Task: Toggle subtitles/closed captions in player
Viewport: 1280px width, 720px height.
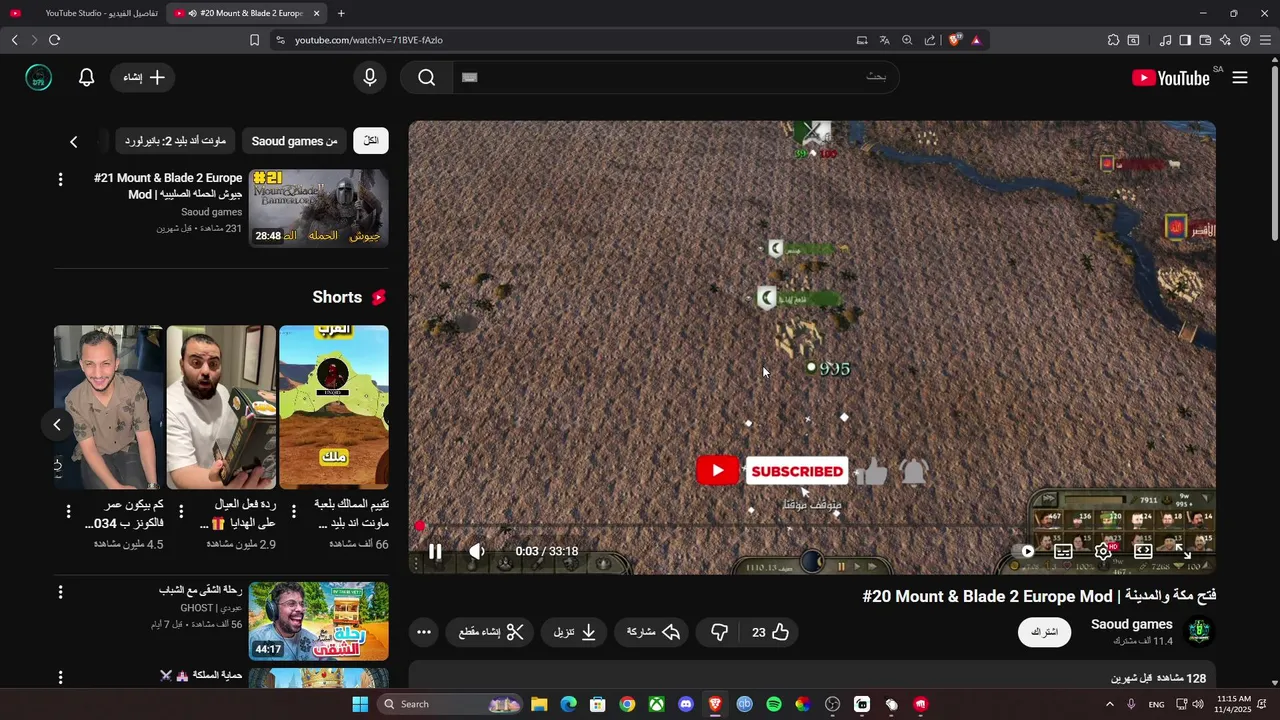Action: [1063, 551]
